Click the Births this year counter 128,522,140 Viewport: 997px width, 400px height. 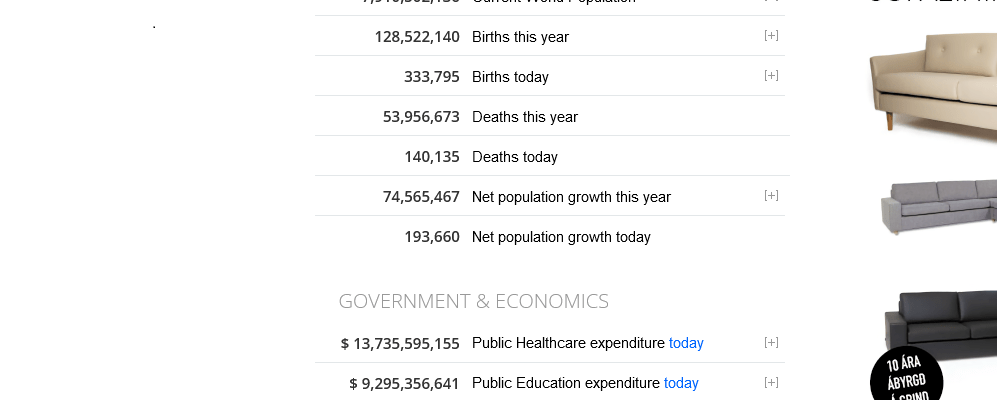(417, 37)
